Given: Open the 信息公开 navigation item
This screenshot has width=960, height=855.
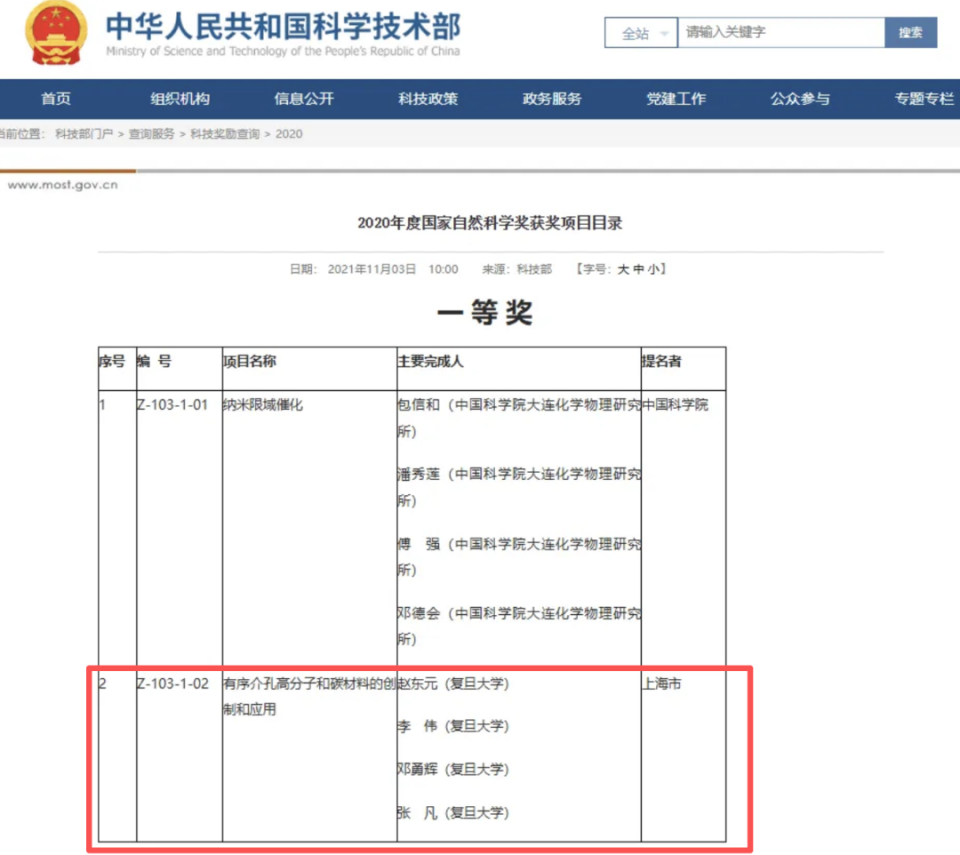Looking at the screenshot, I should coord(304,99).
